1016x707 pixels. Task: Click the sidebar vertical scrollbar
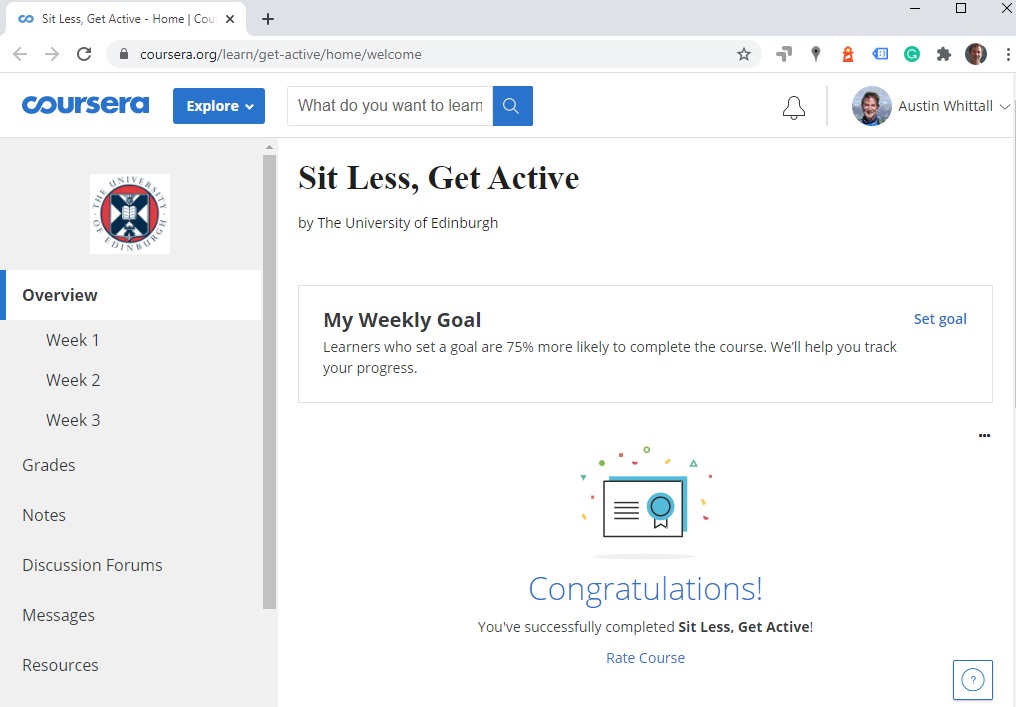coord(269,380)
